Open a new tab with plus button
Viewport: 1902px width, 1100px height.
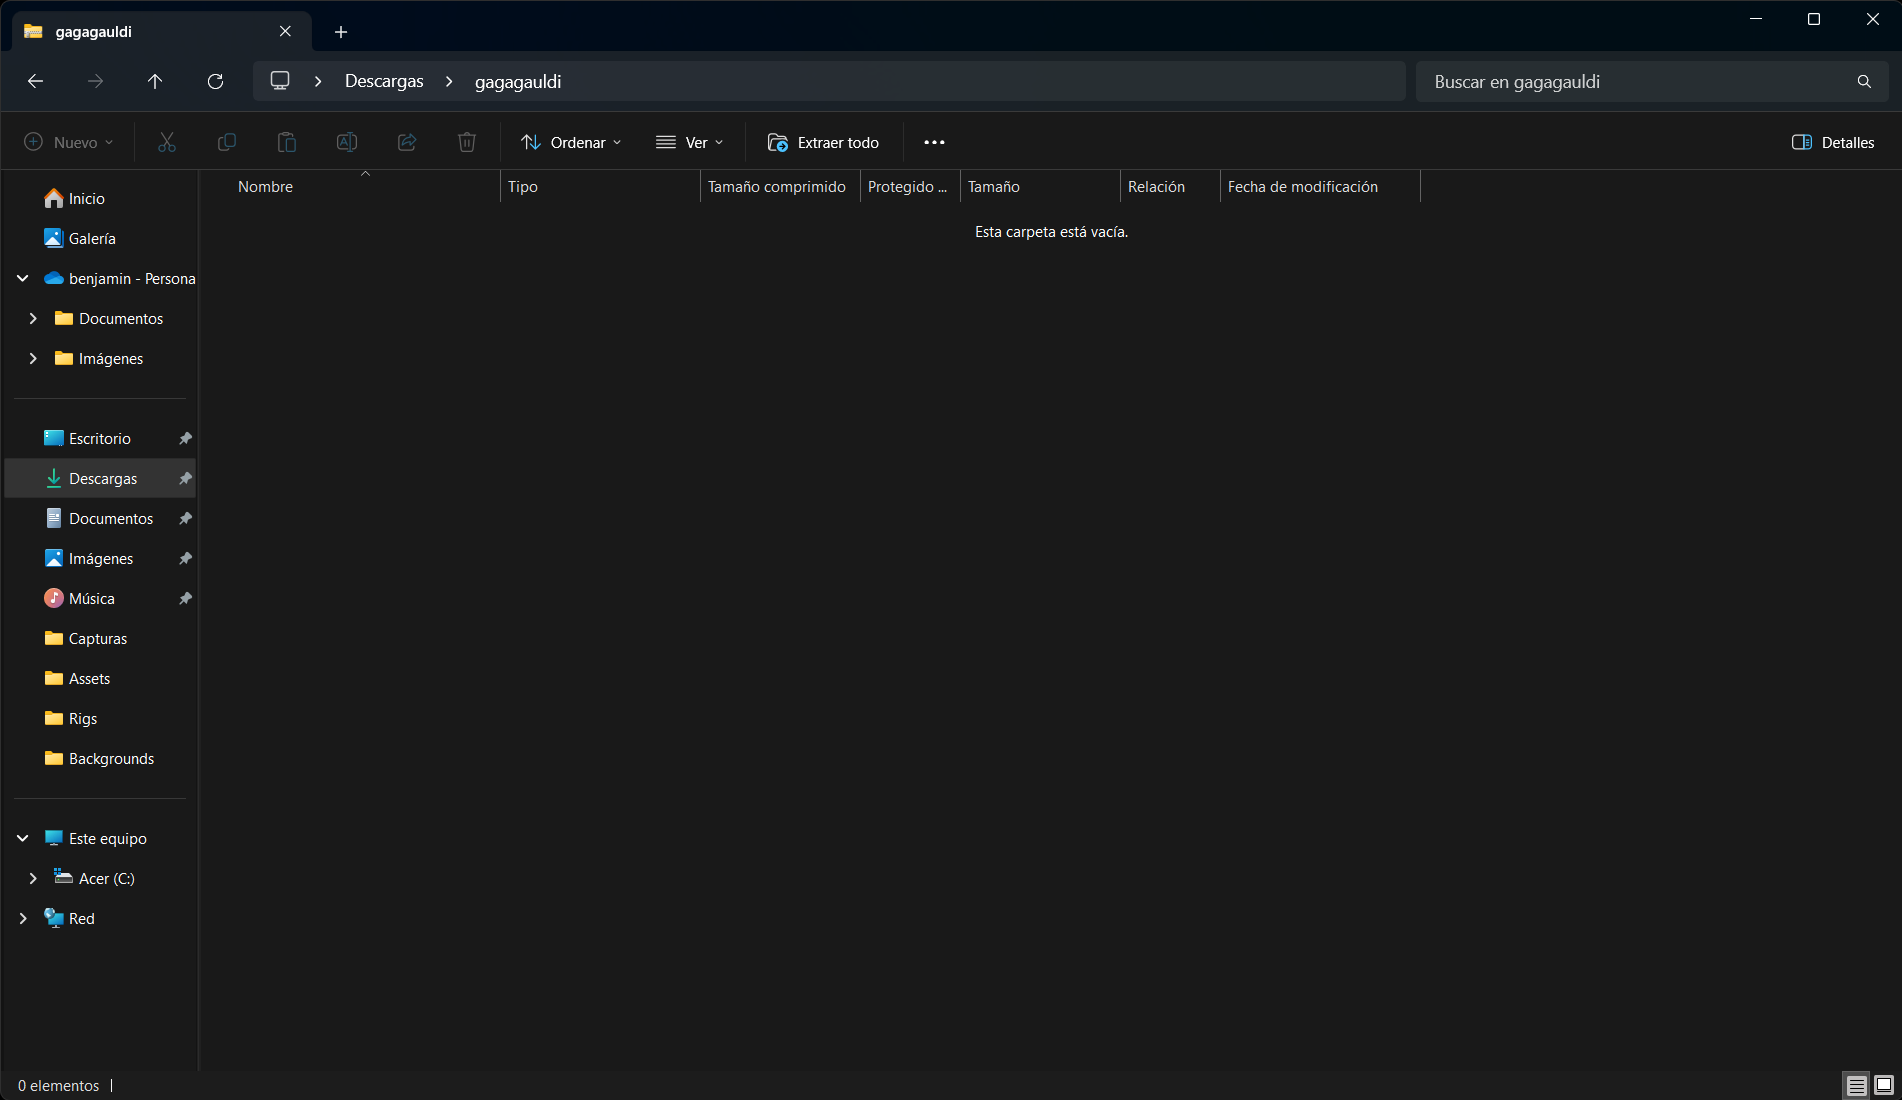click(341, 32)
